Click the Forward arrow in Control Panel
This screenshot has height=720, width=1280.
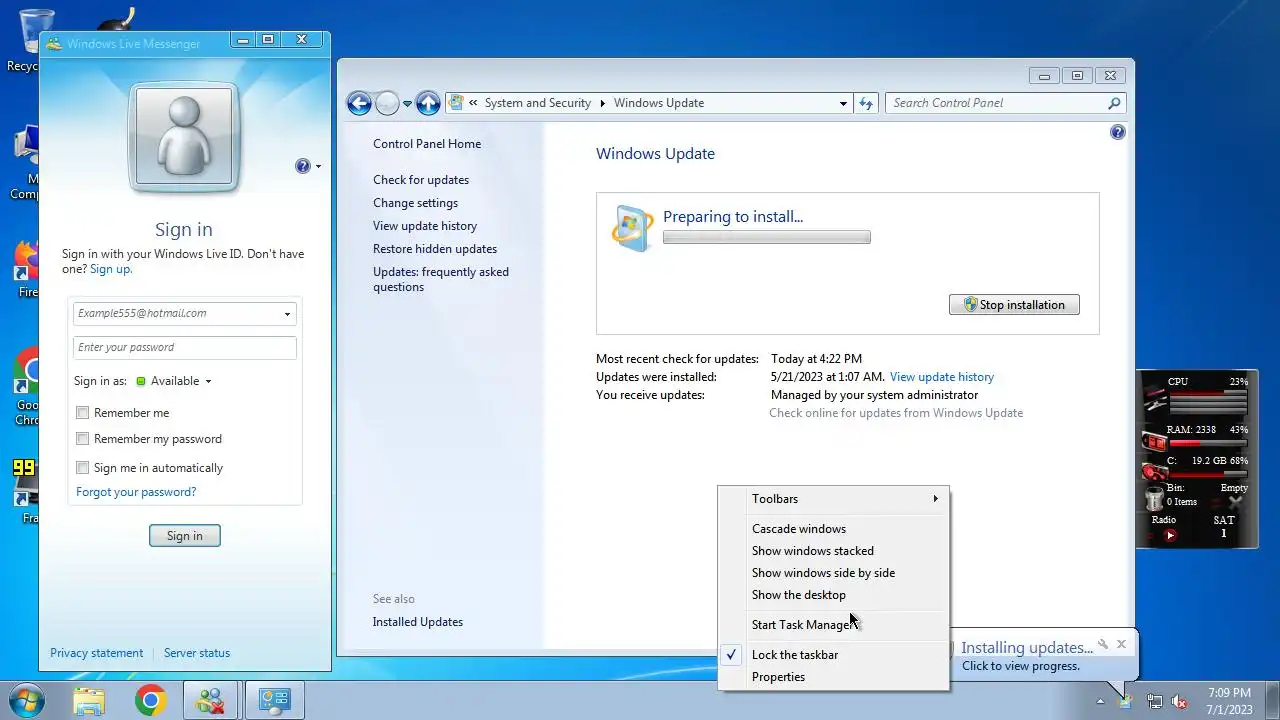pyautogui.click(x=387, y=103)
